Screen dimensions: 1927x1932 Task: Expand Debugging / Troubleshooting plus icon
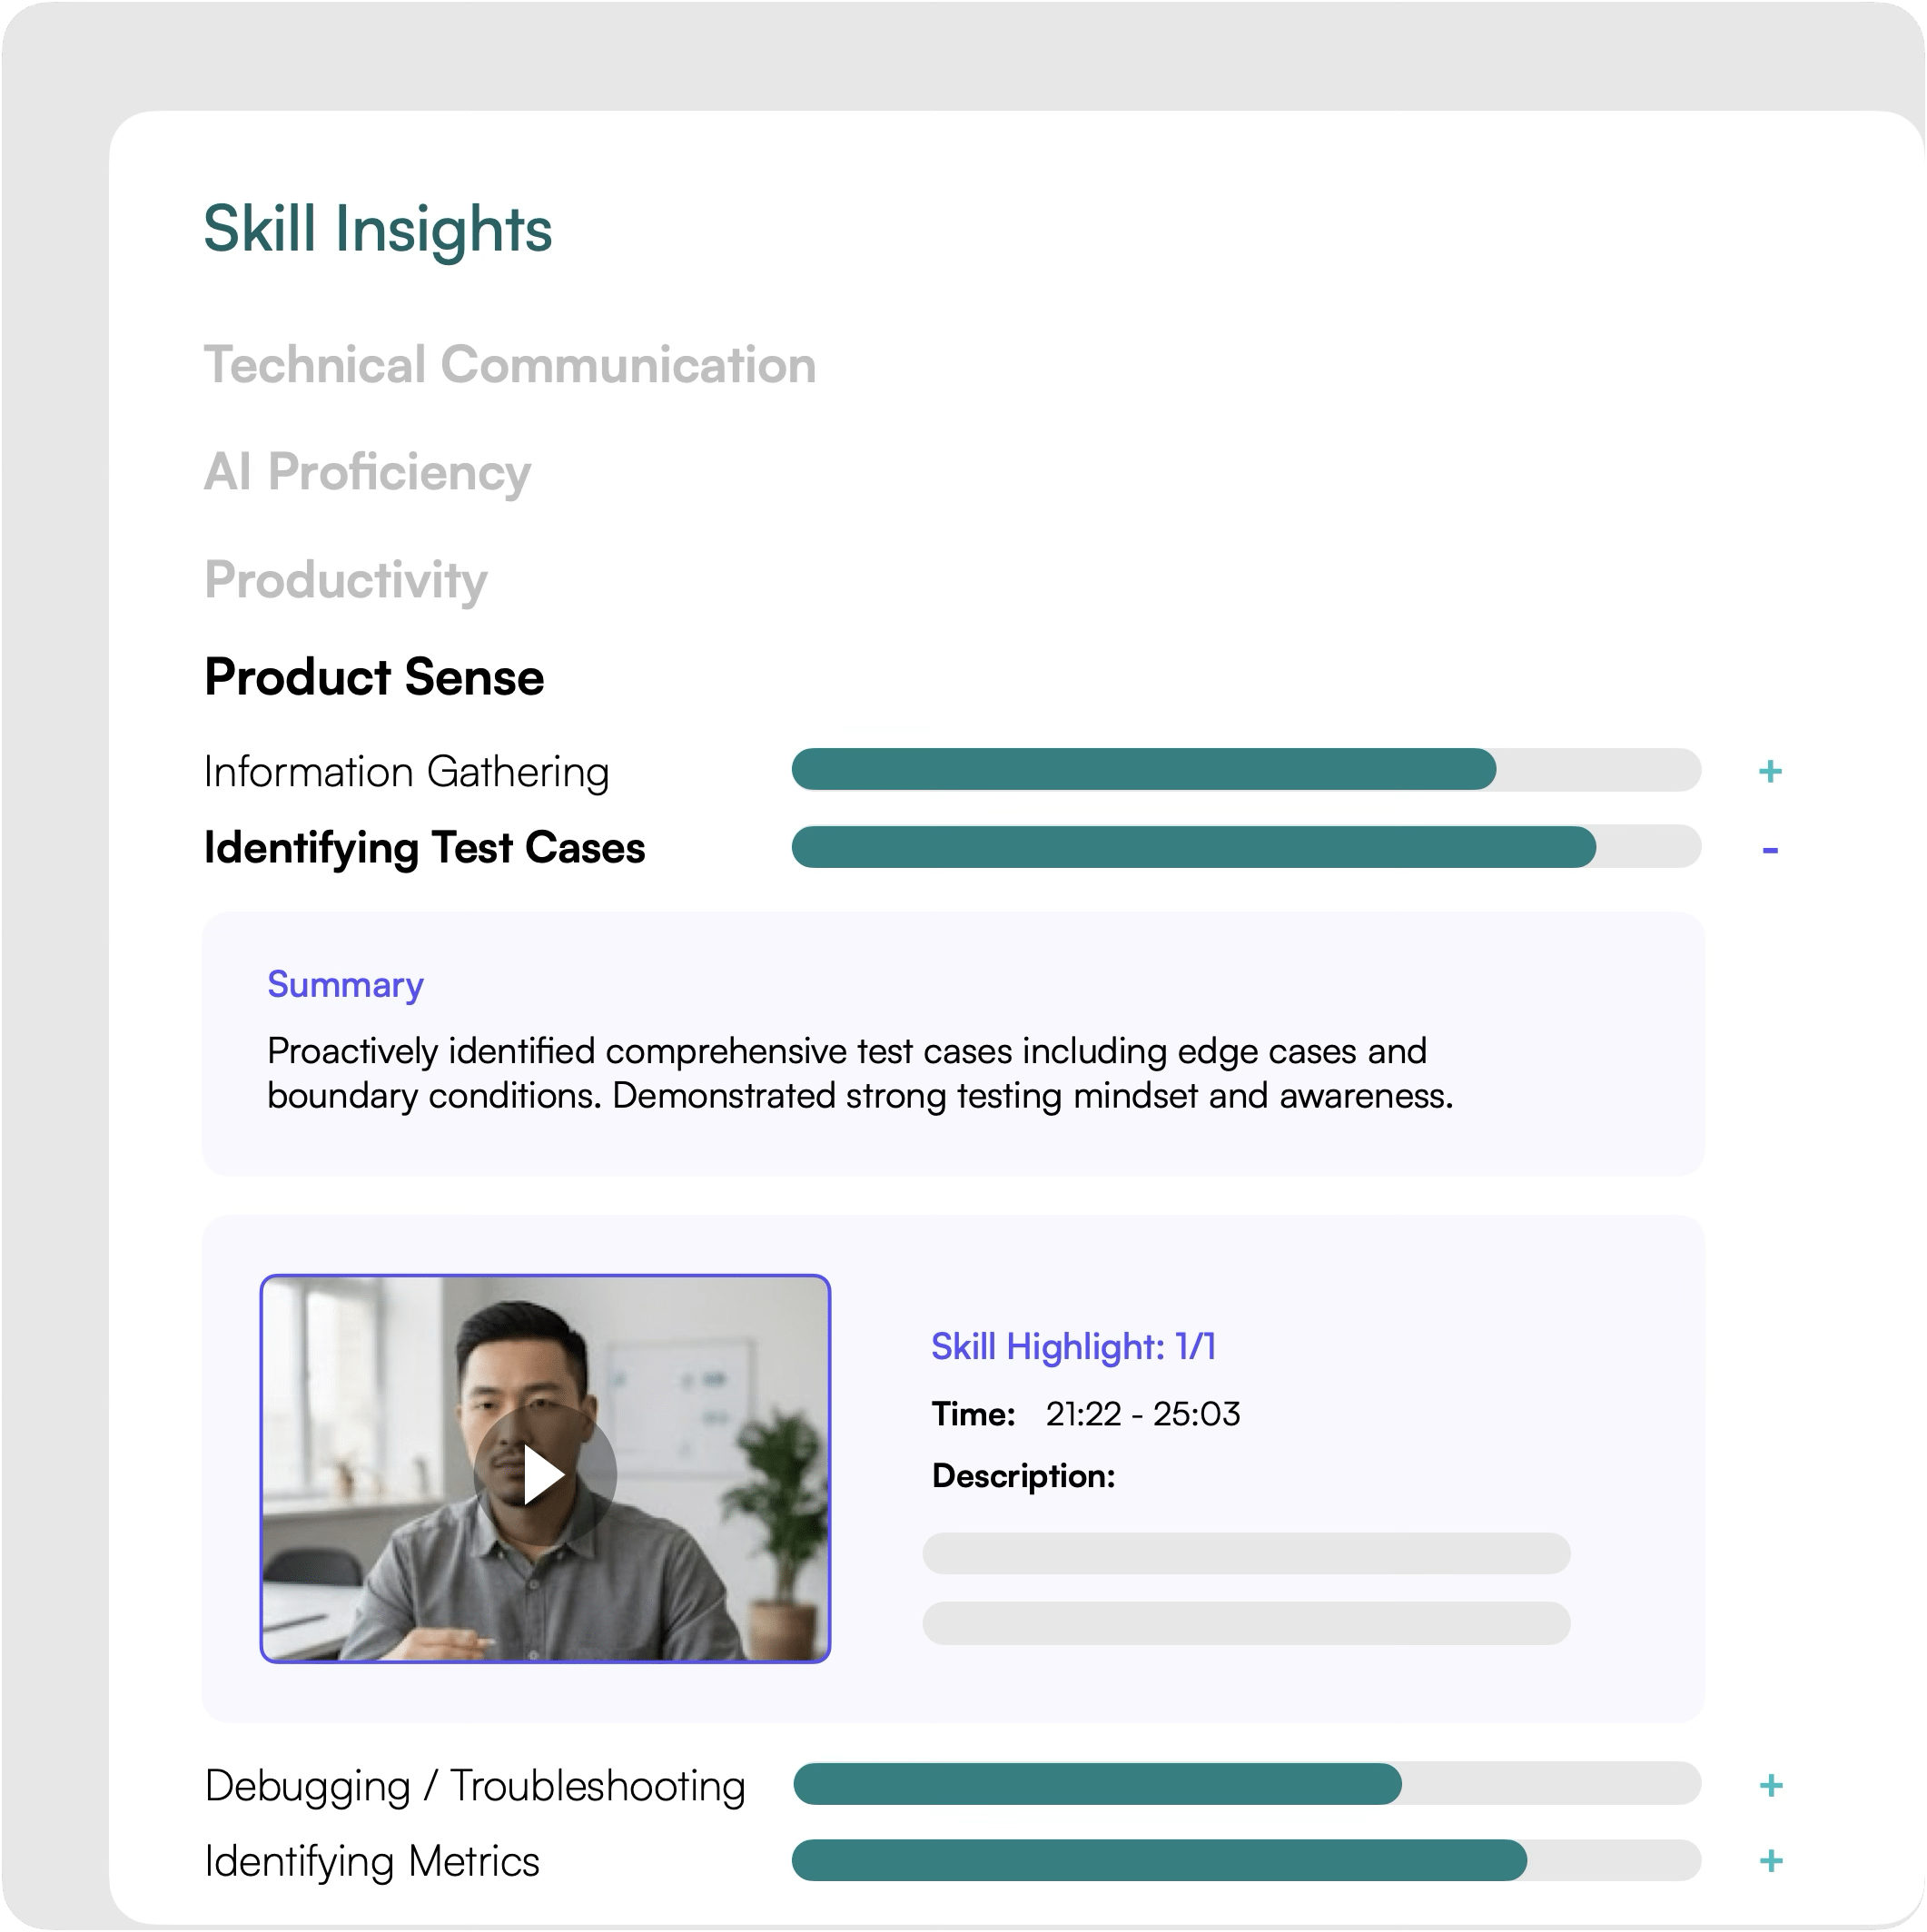pyautogui.click(x=1770, y=1785)
